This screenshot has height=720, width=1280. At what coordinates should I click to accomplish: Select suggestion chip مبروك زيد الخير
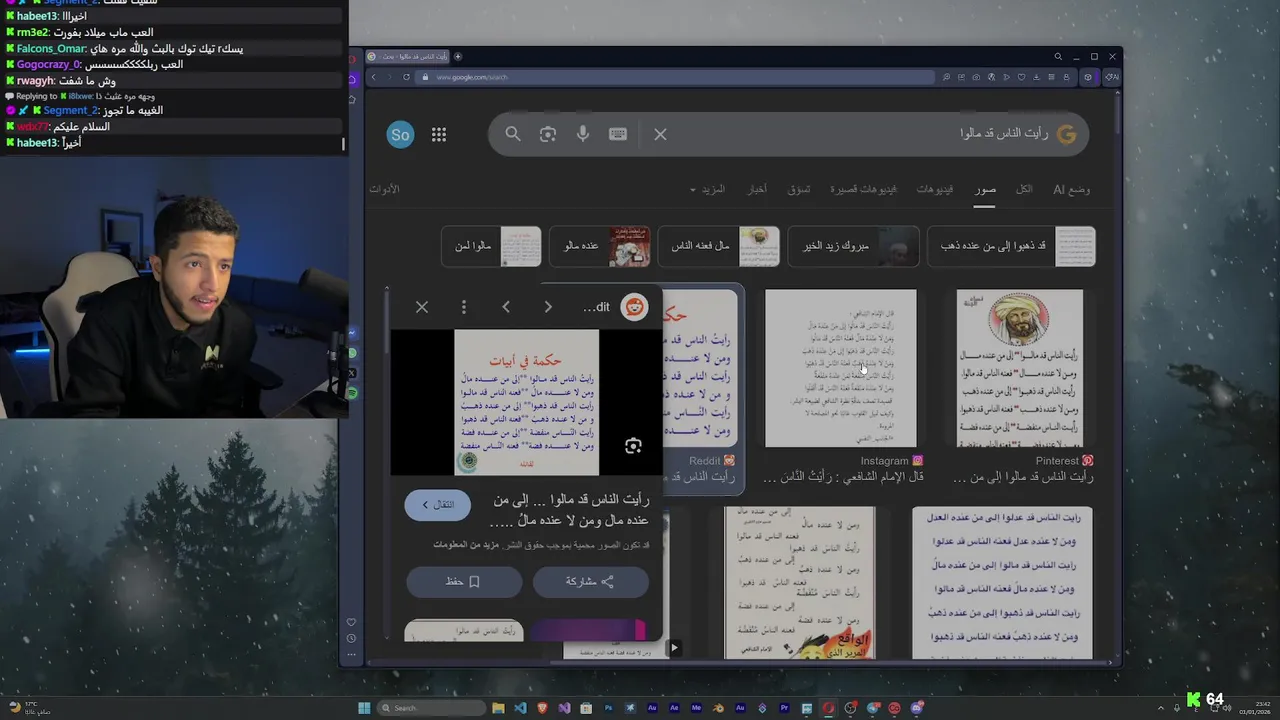pyautogui.click(x=853, y=246)
